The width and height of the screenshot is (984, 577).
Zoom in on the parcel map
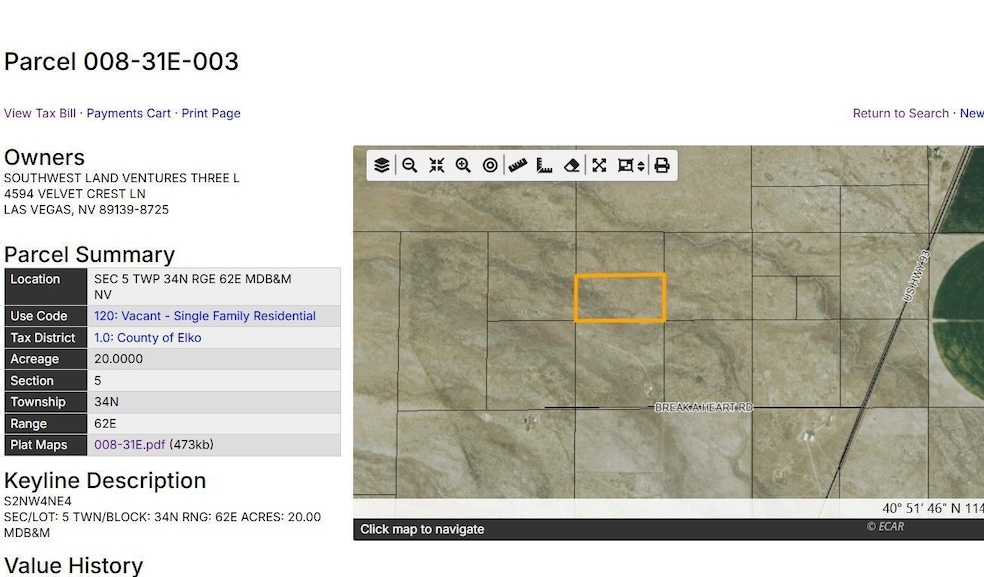click(463, 166)
